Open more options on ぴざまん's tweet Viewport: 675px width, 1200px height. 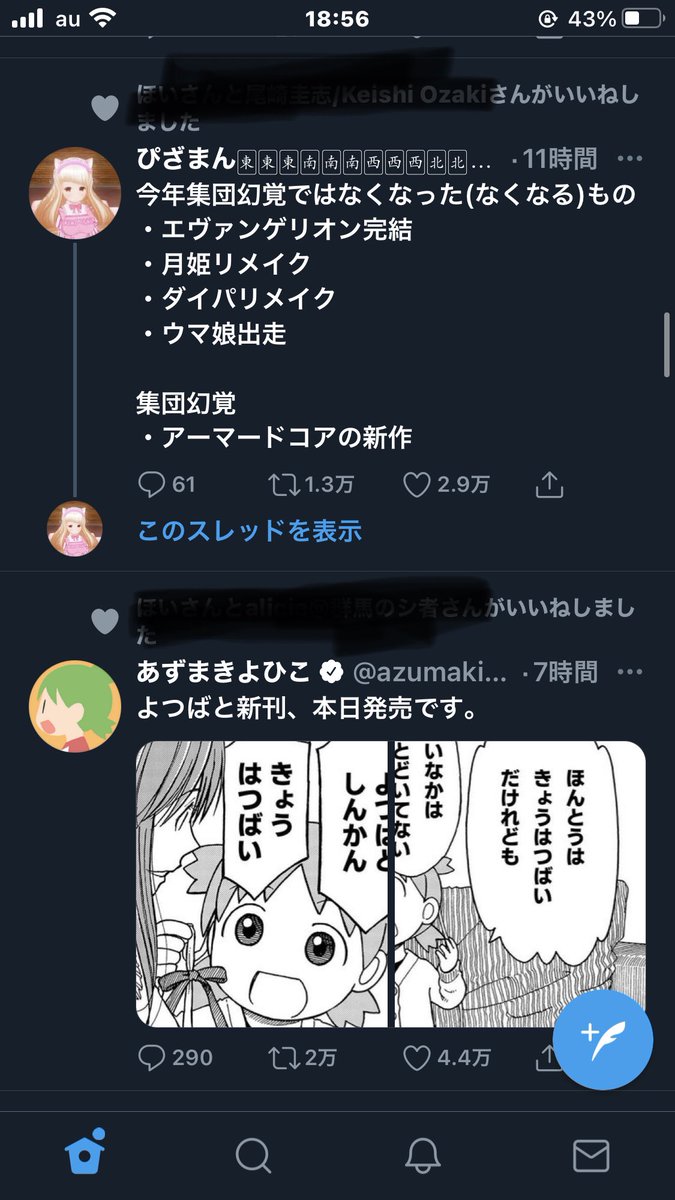coord(630,158)
